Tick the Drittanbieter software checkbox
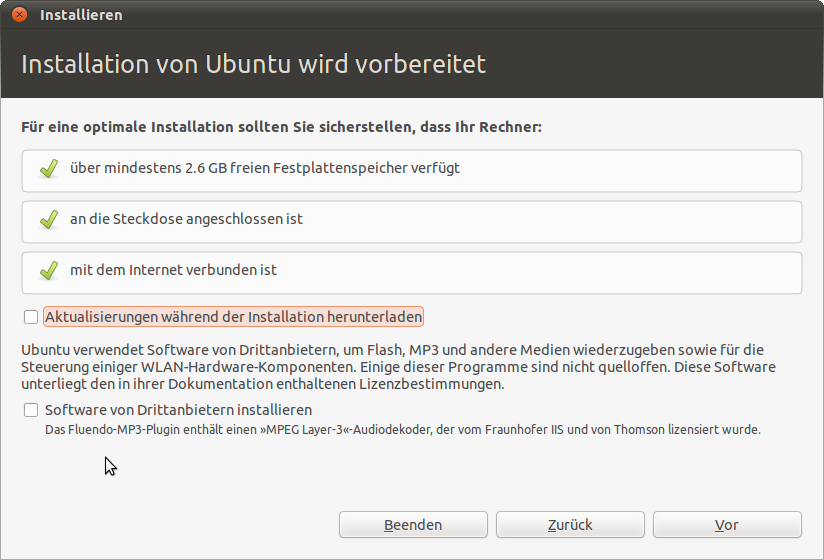The width and height of the screenshot is (824, 560). coord(31,410)
